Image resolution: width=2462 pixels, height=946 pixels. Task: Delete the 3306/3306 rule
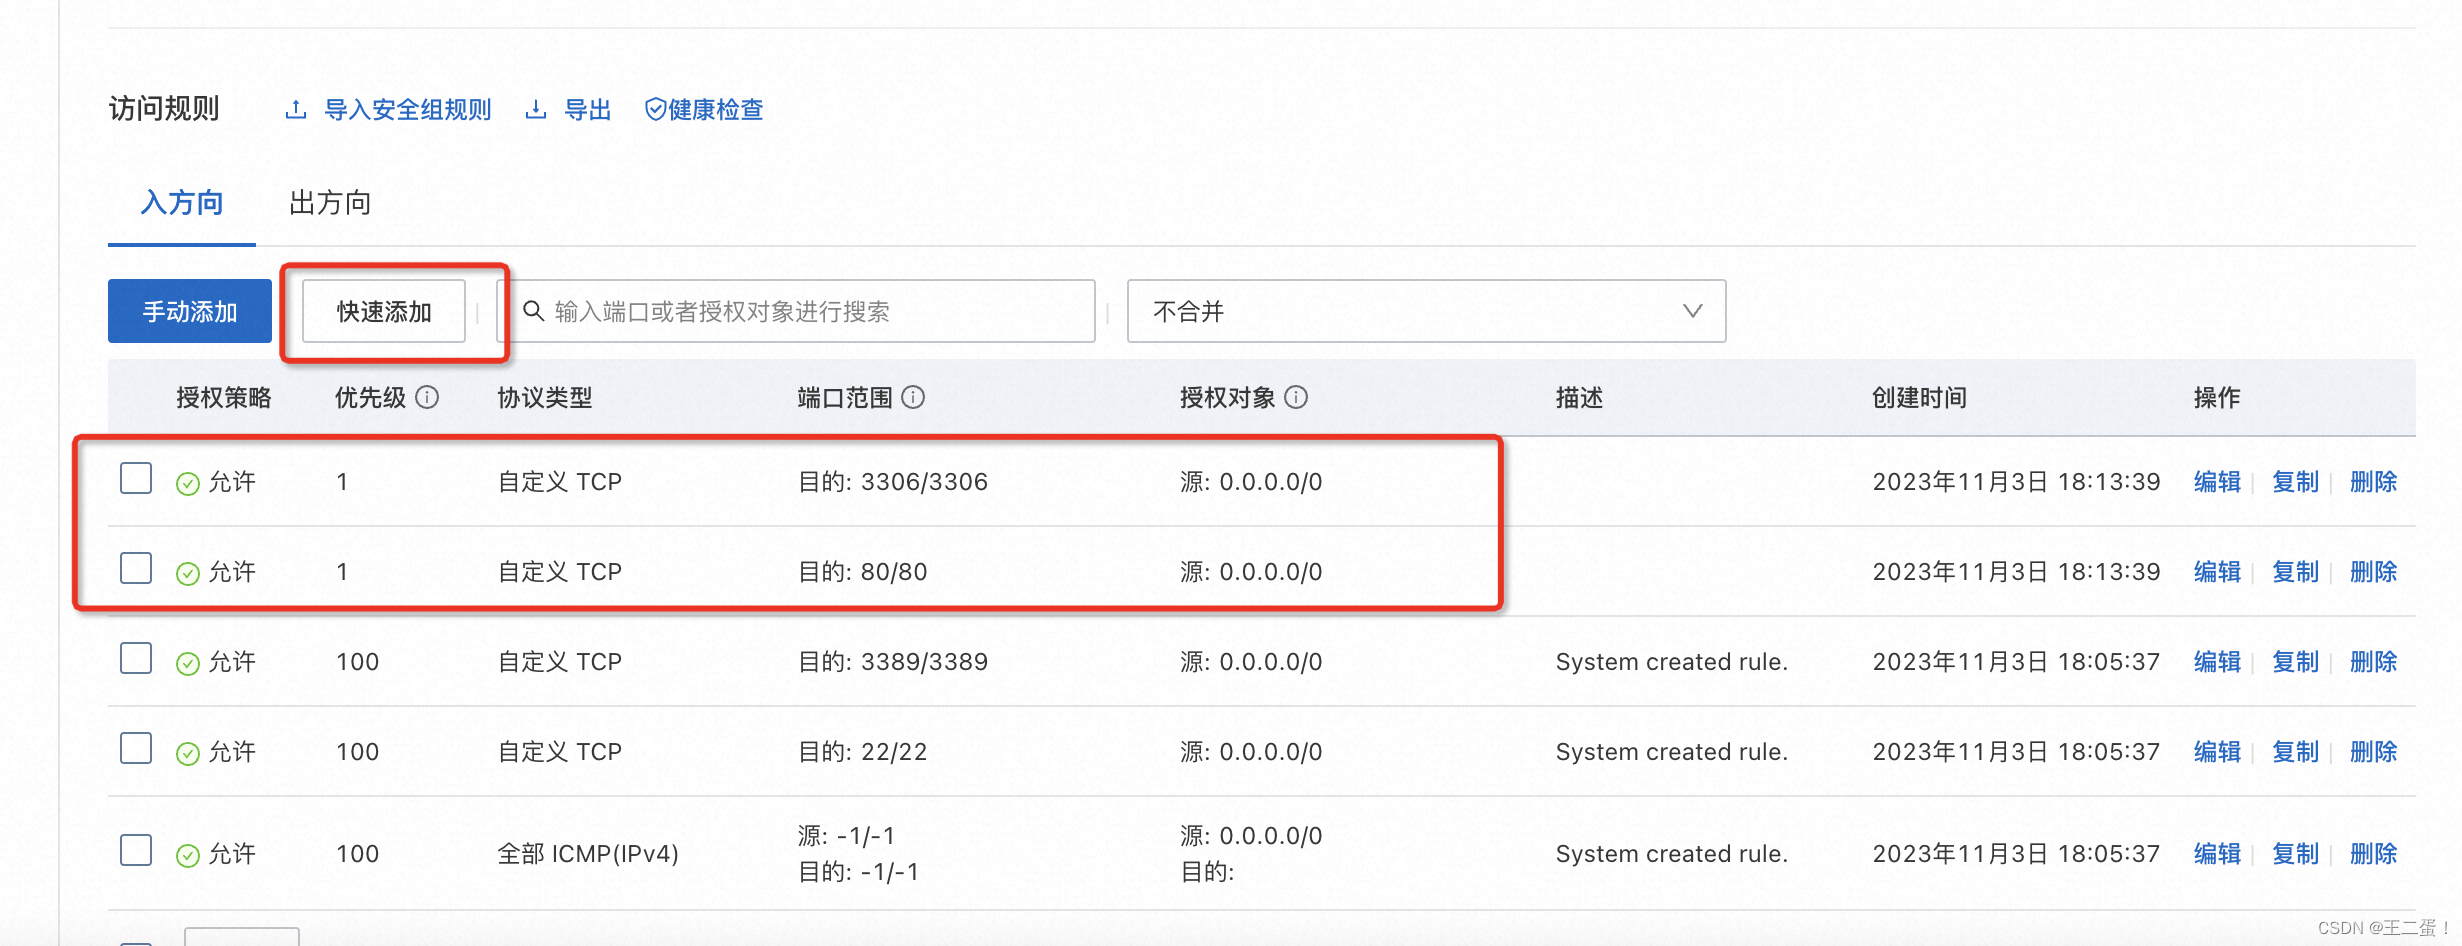[2373, 482]
